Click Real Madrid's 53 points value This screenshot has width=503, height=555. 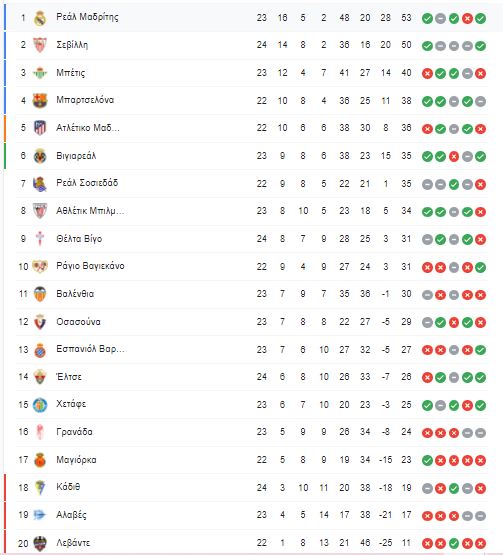[x=406, y=18]
